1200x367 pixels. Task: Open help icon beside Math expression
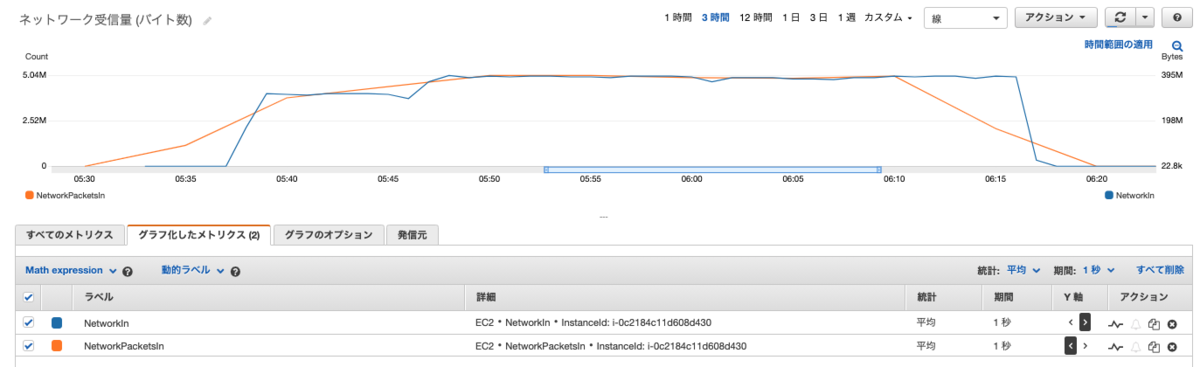(x=128, y=271)
